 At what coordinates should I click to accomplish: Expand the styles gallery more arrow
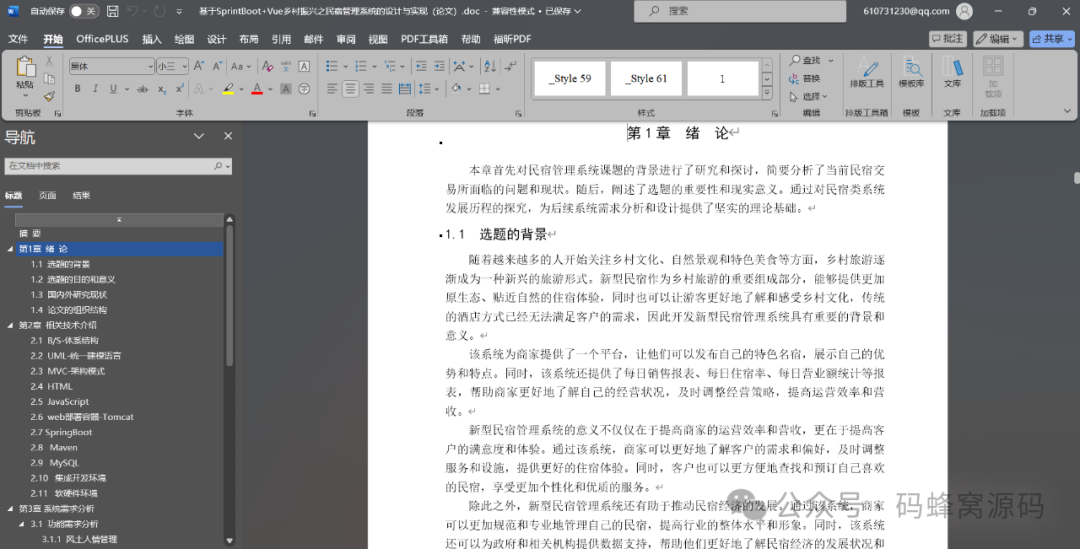tap(767, 93)
